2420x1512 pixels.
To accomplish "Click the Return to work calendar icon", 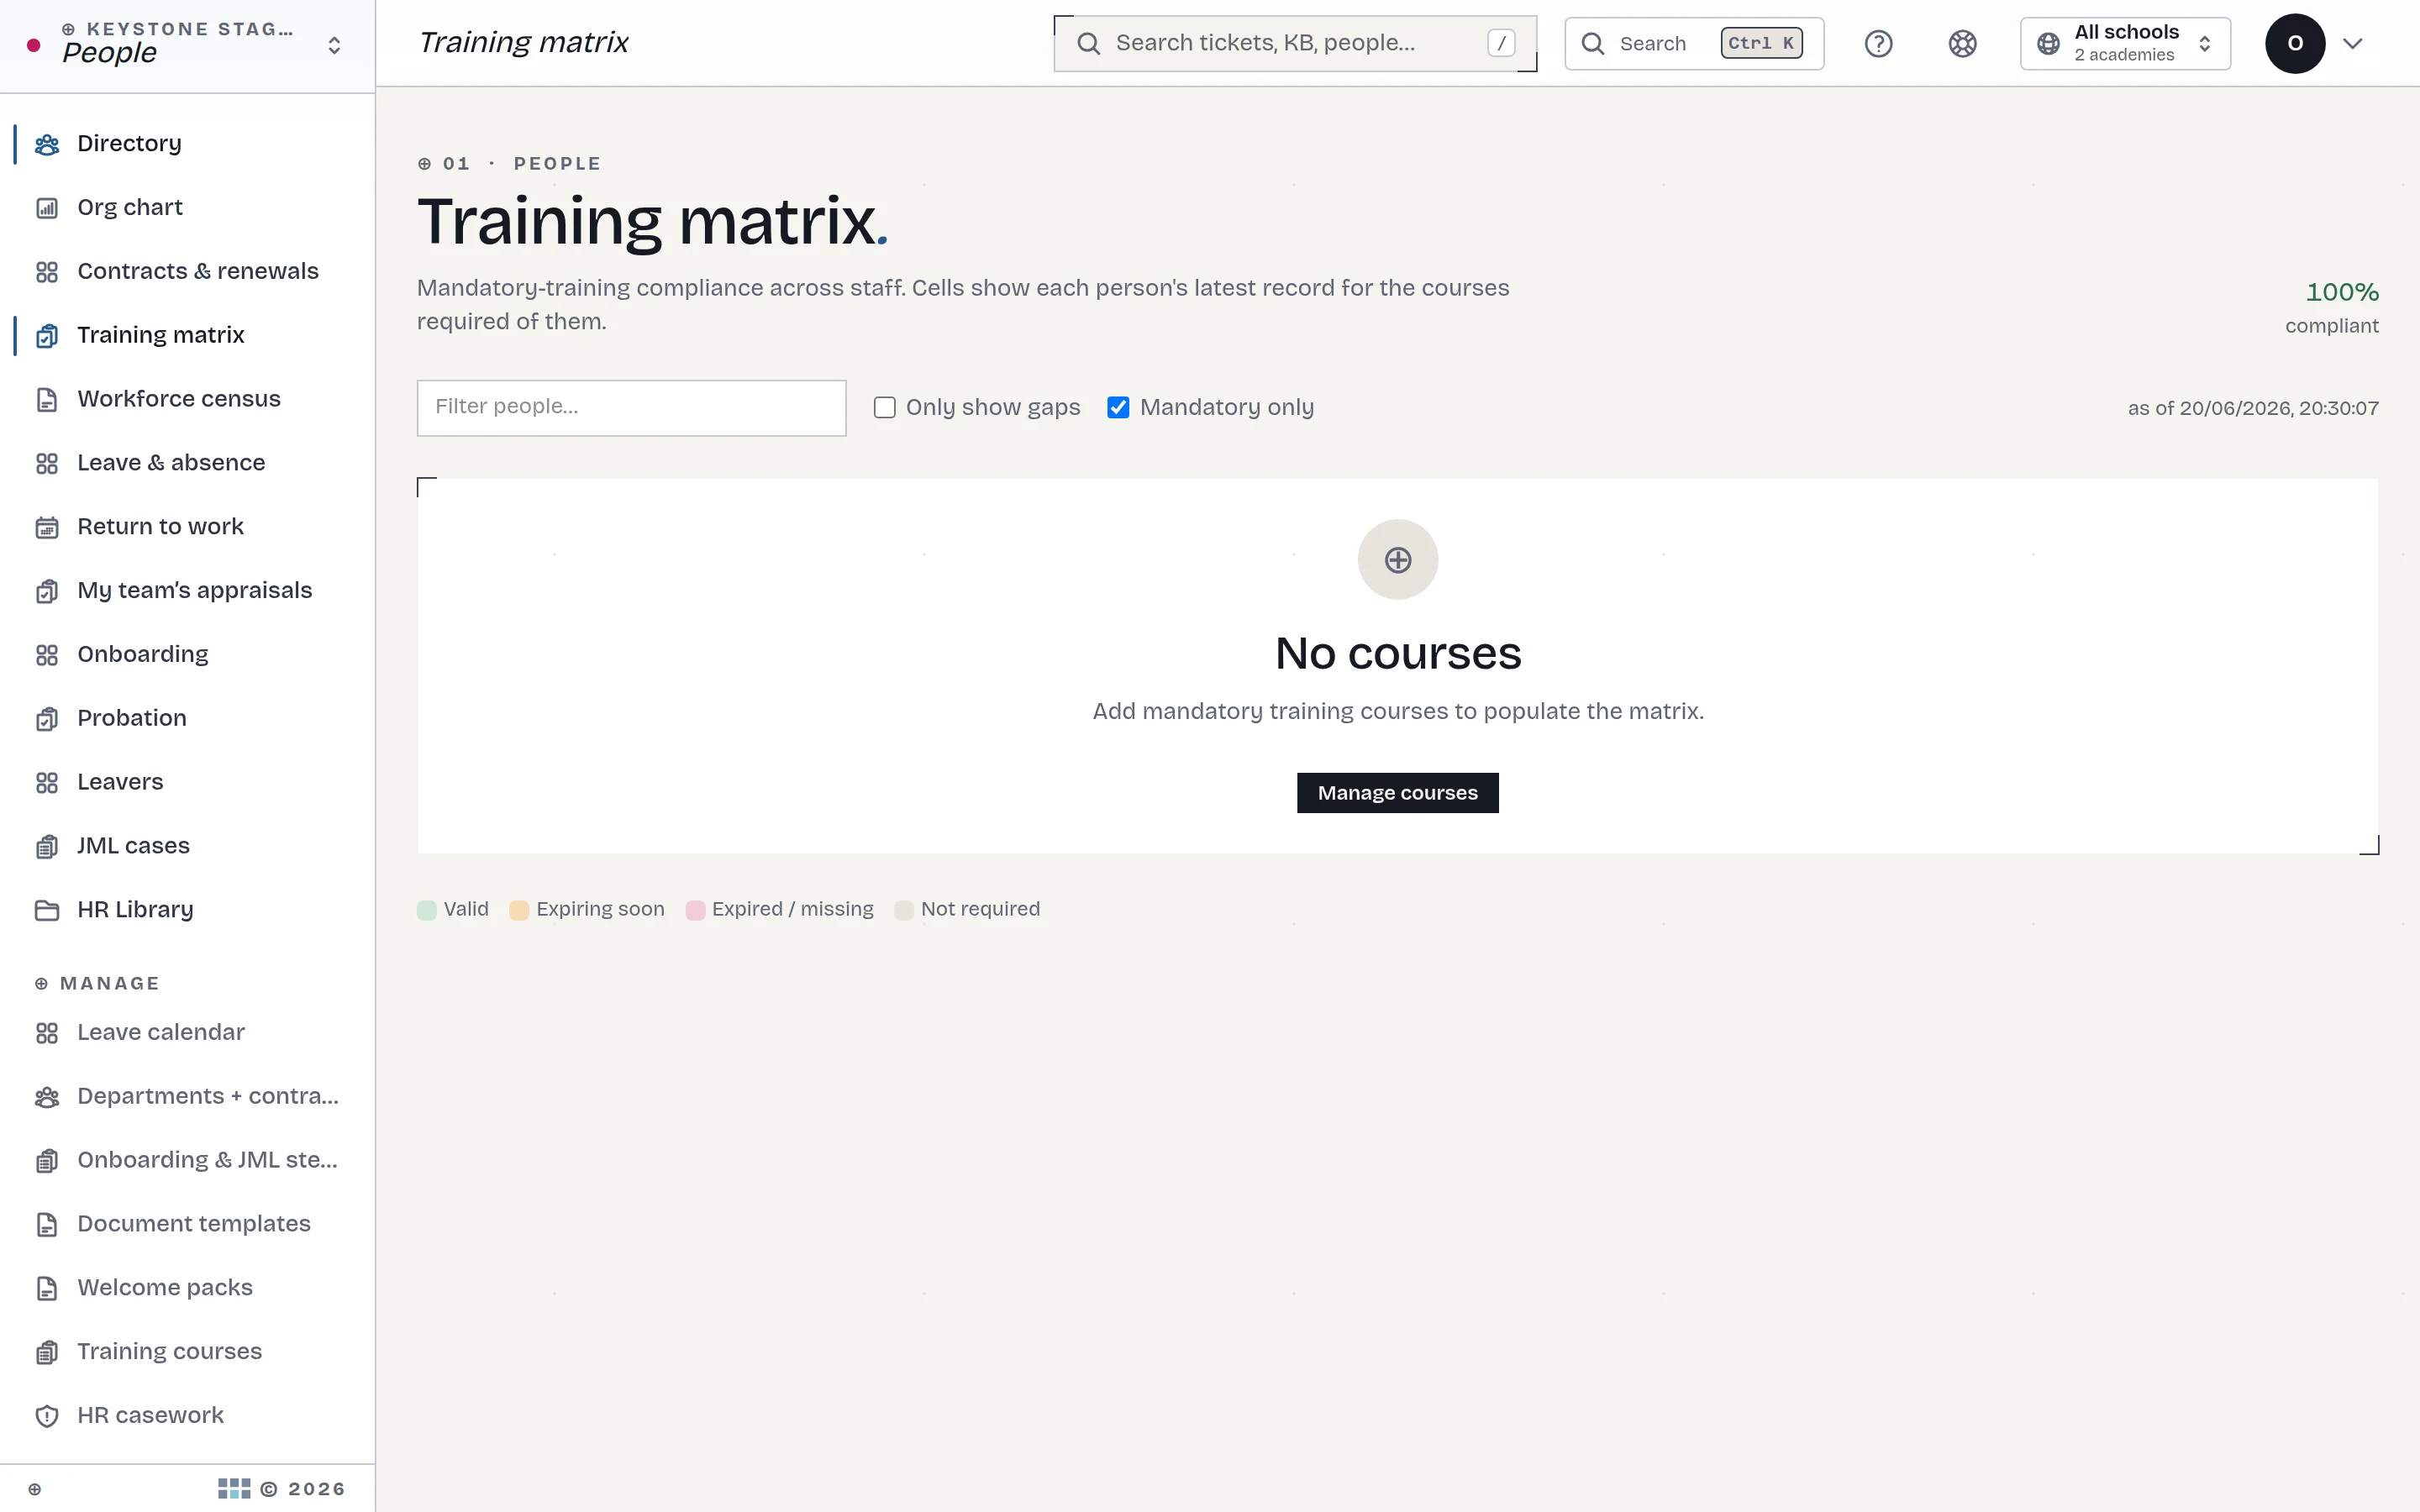I will point(47,528).
